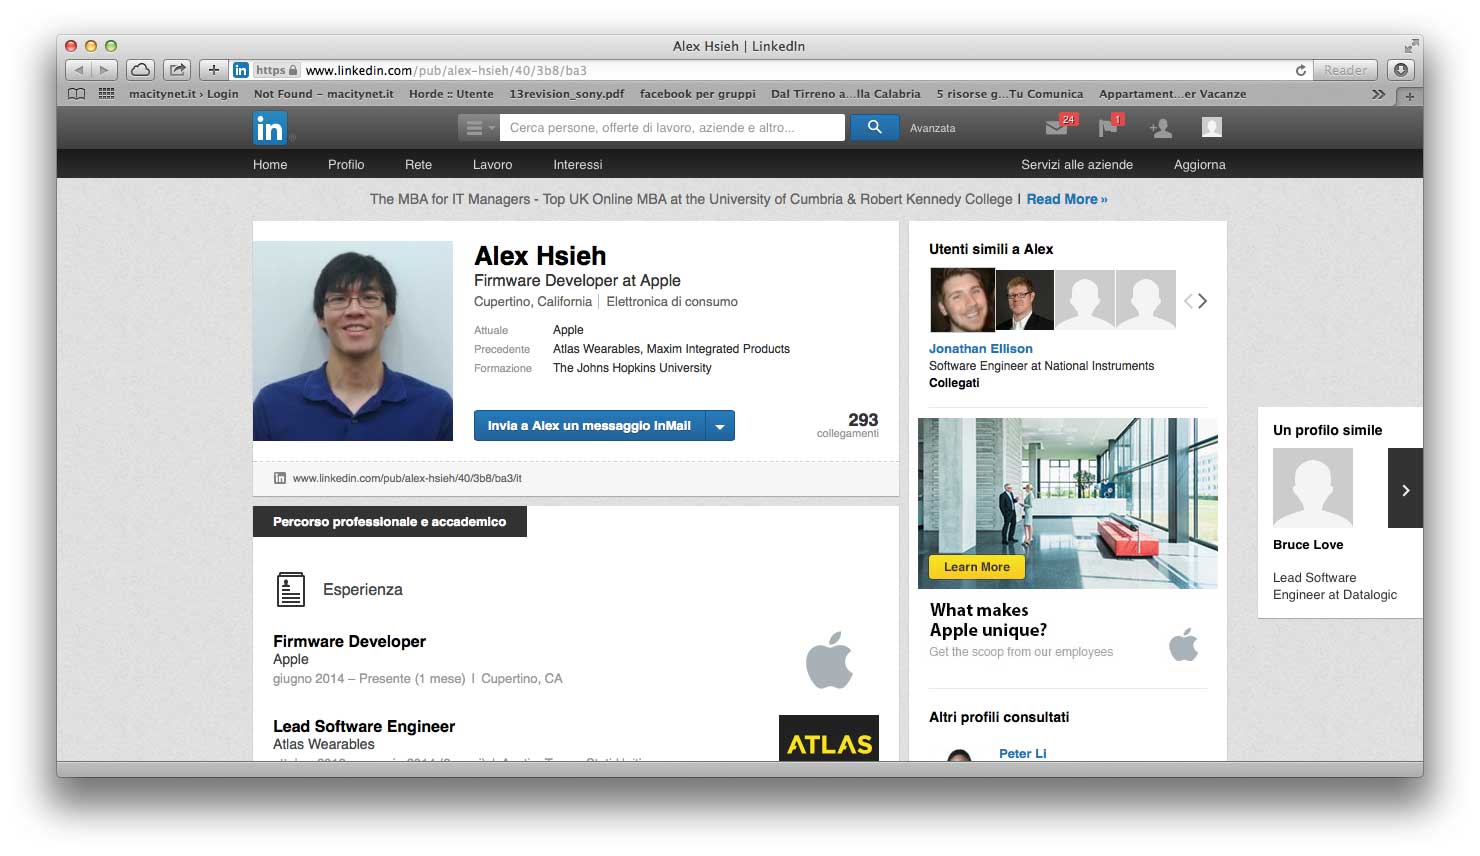Select the Percorso professionale e accademico tab
The width and height of the screenshot is (1480, 856).
point(390,522)
